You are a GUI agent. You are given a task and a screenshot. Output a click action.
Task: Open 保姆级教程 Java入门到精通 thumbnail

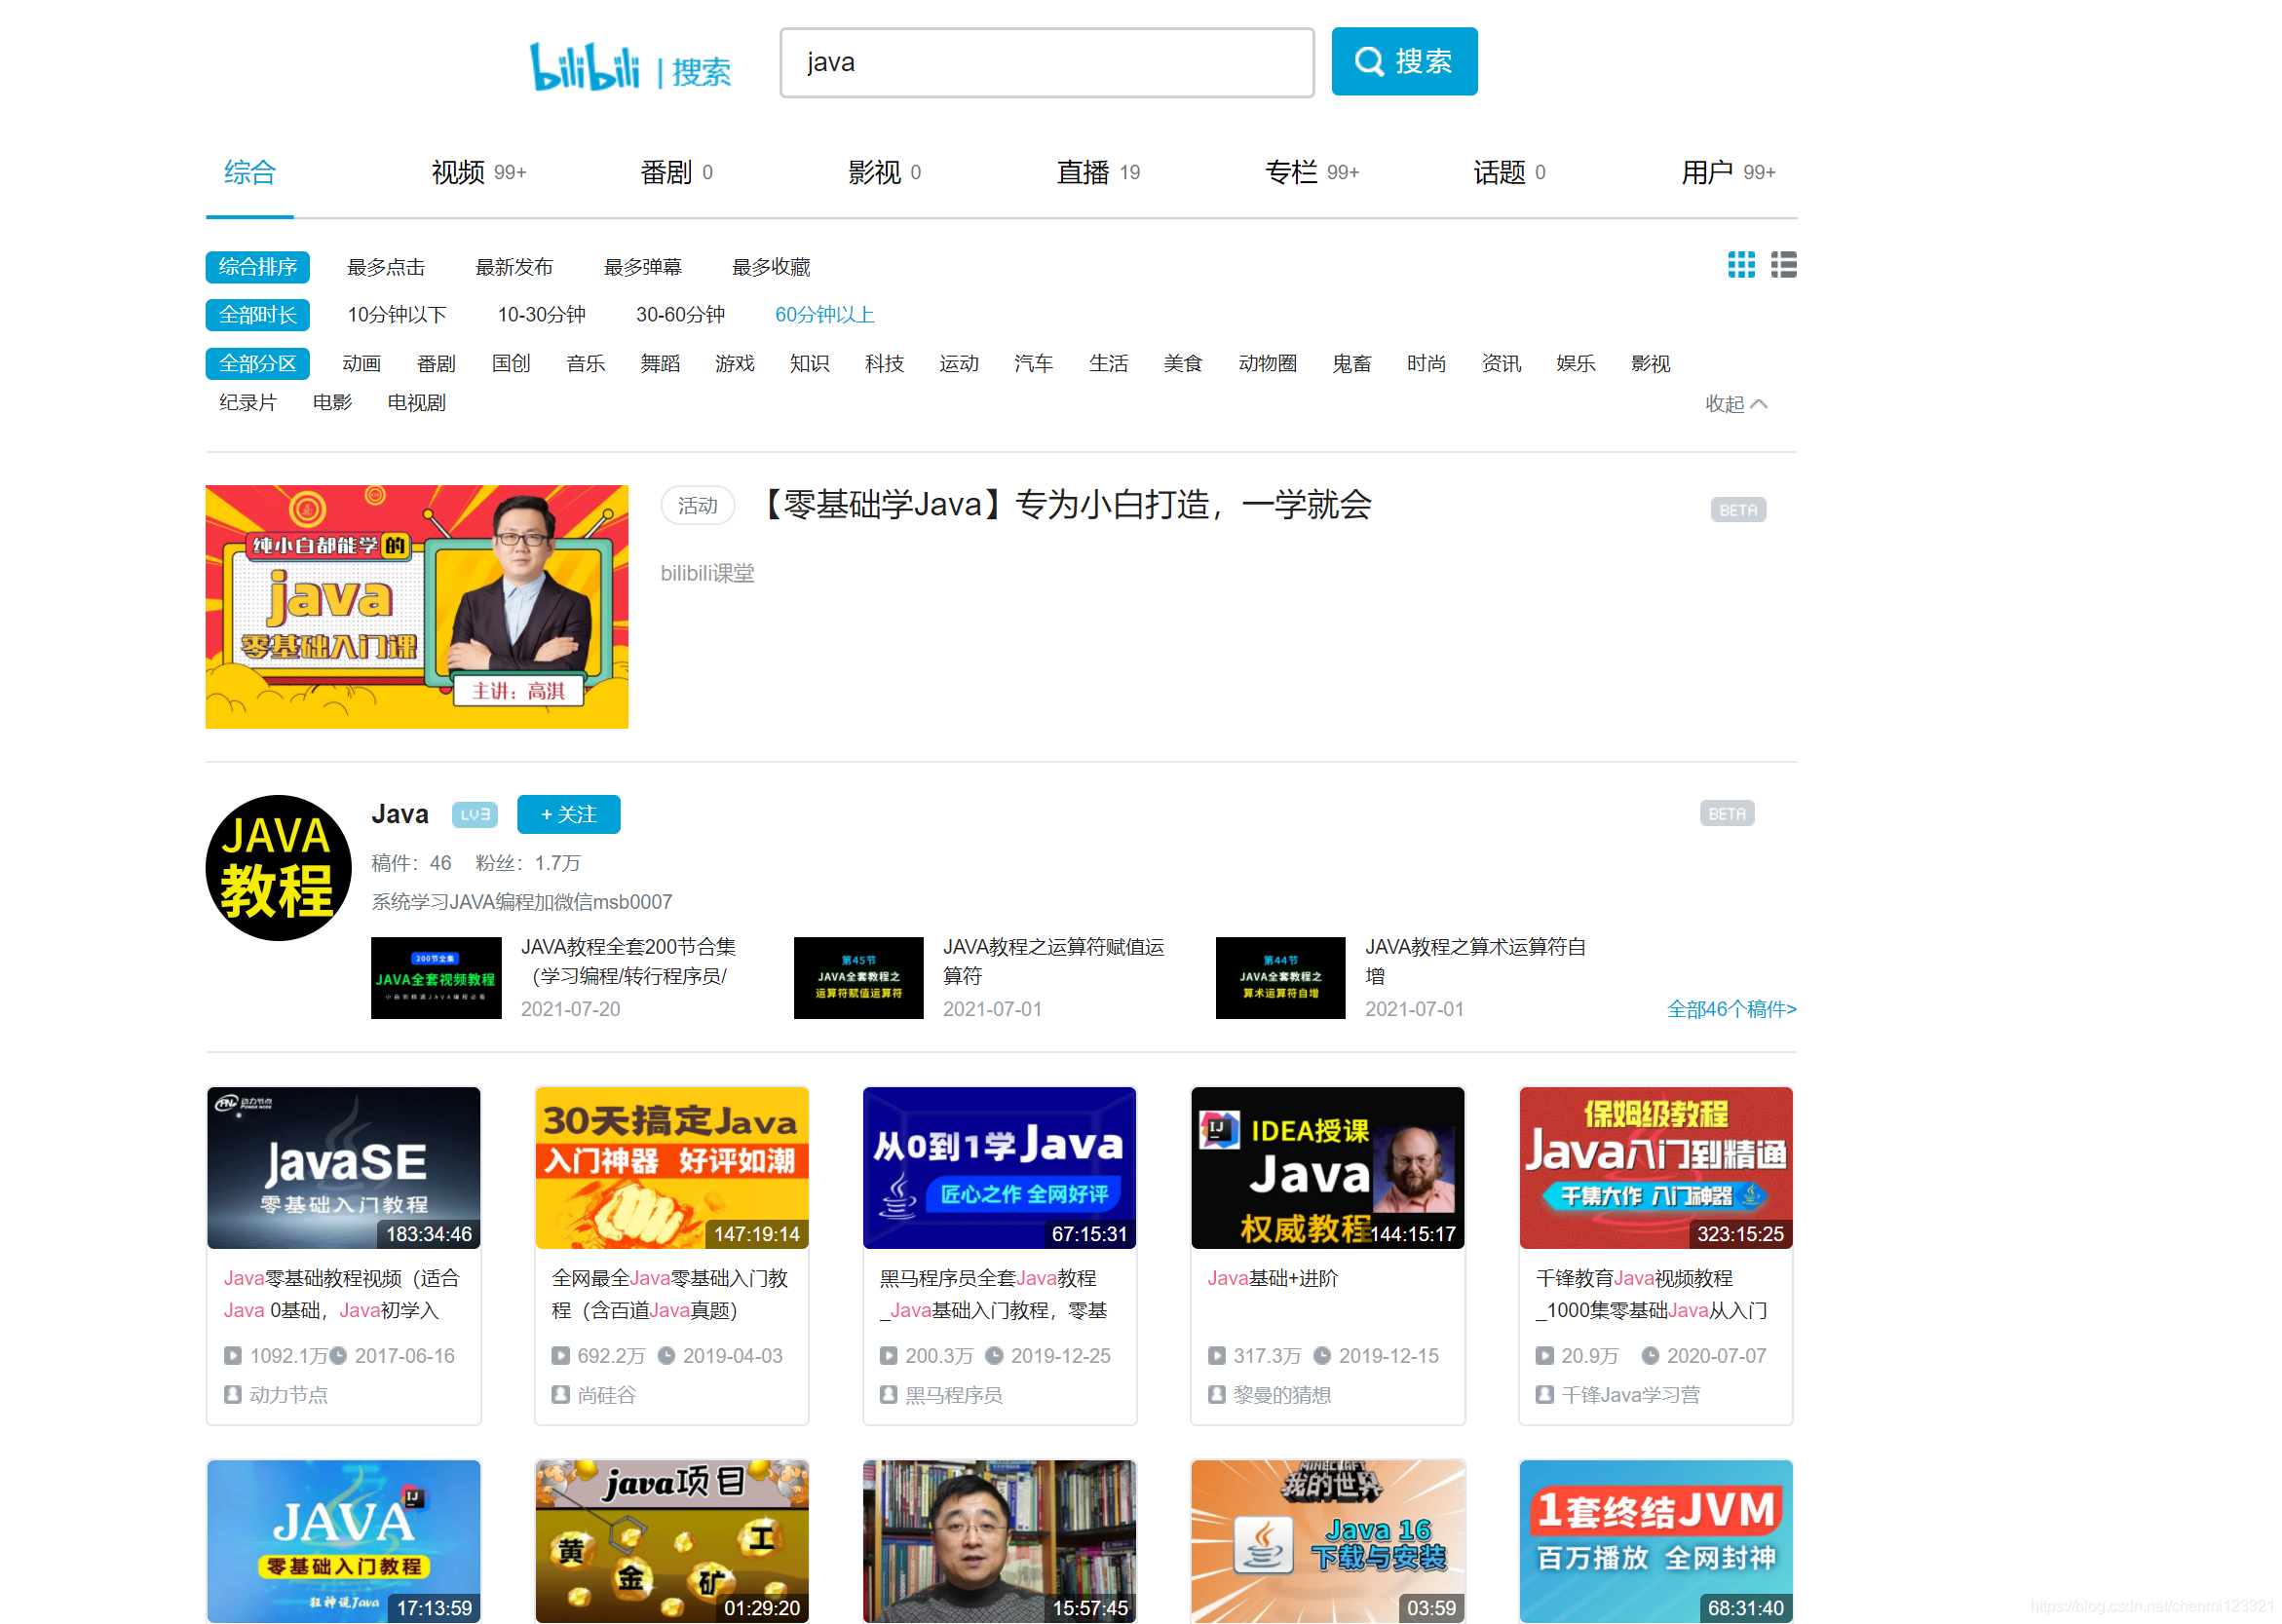click(1656, 1168)
